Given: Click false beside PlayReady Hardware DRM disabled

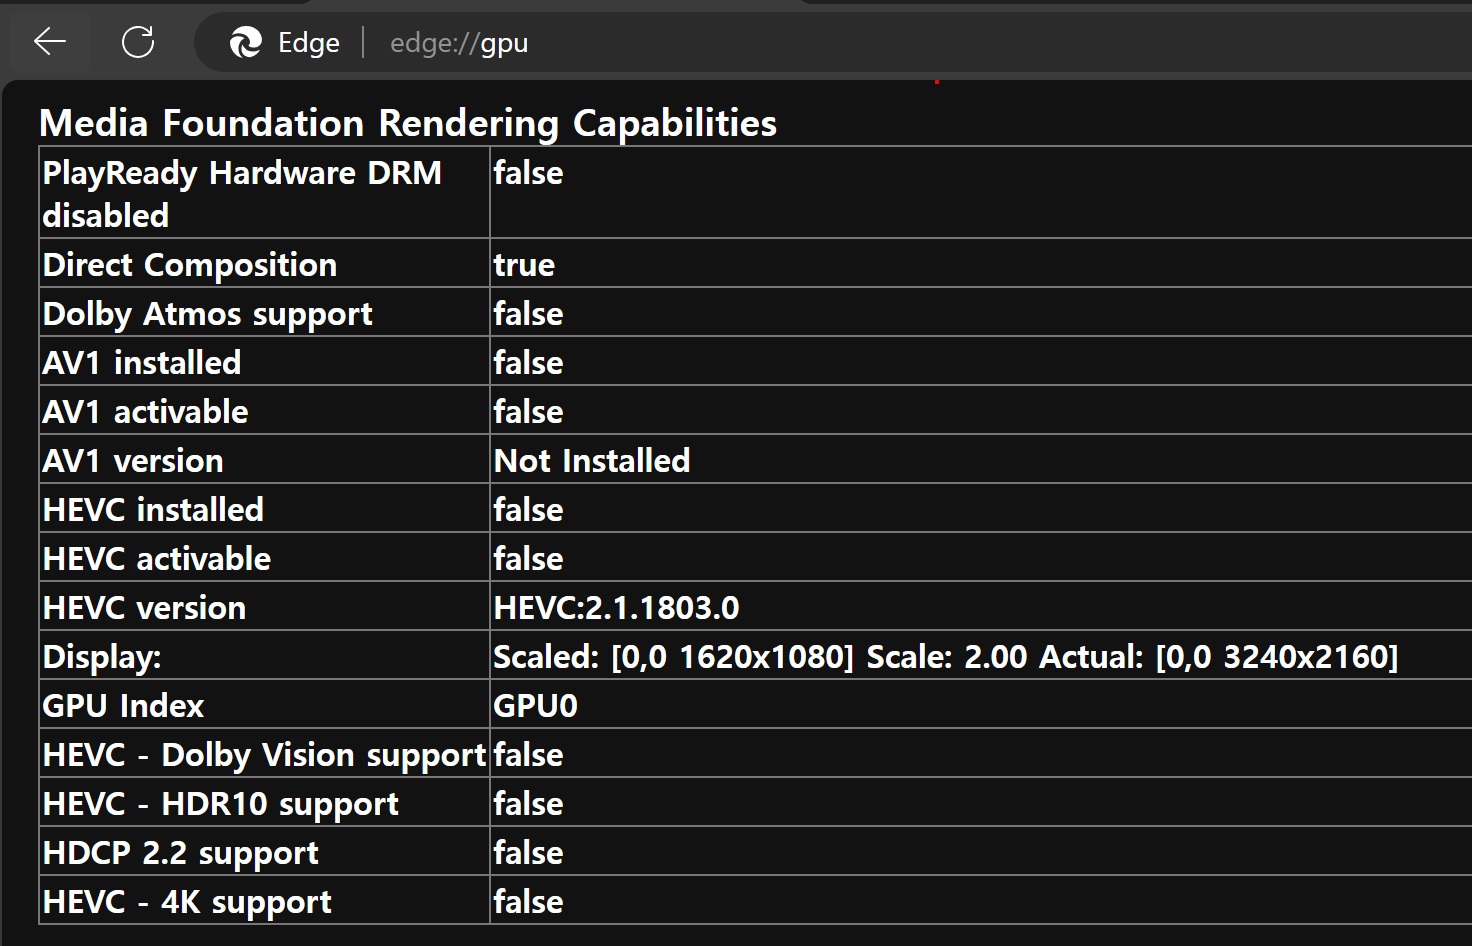Looking at the screenshot, I should tap(528, 173).
